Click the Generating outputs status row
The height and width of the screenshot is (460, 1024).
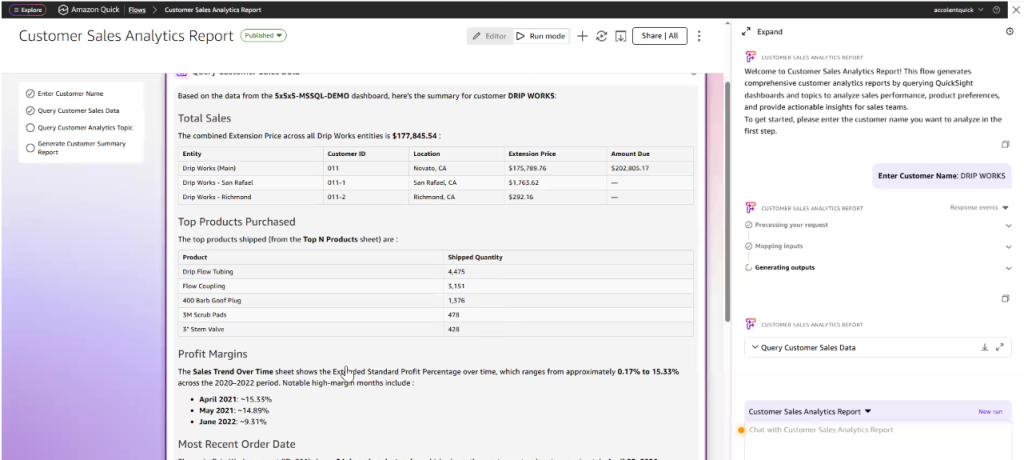point(878,267)
